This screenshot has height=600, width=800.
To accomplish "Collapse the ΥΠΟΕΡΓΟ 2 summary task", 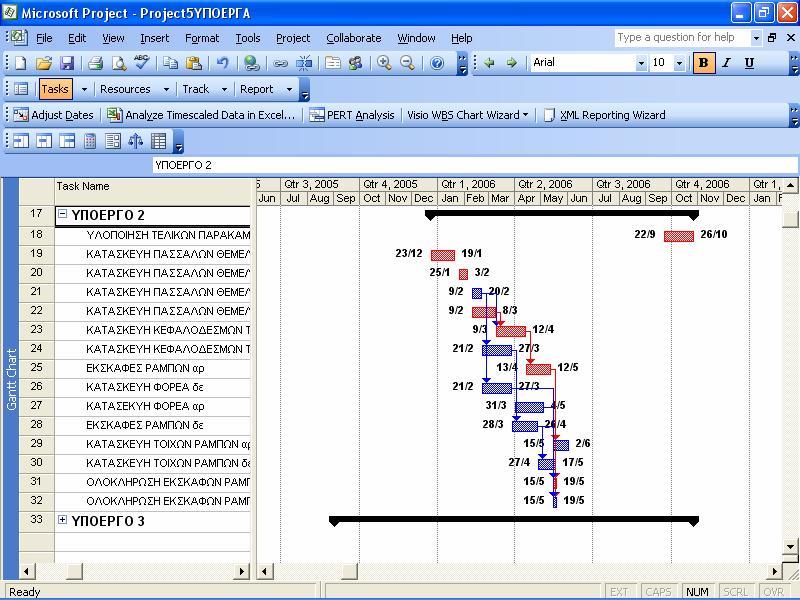I will pos(62,214).
